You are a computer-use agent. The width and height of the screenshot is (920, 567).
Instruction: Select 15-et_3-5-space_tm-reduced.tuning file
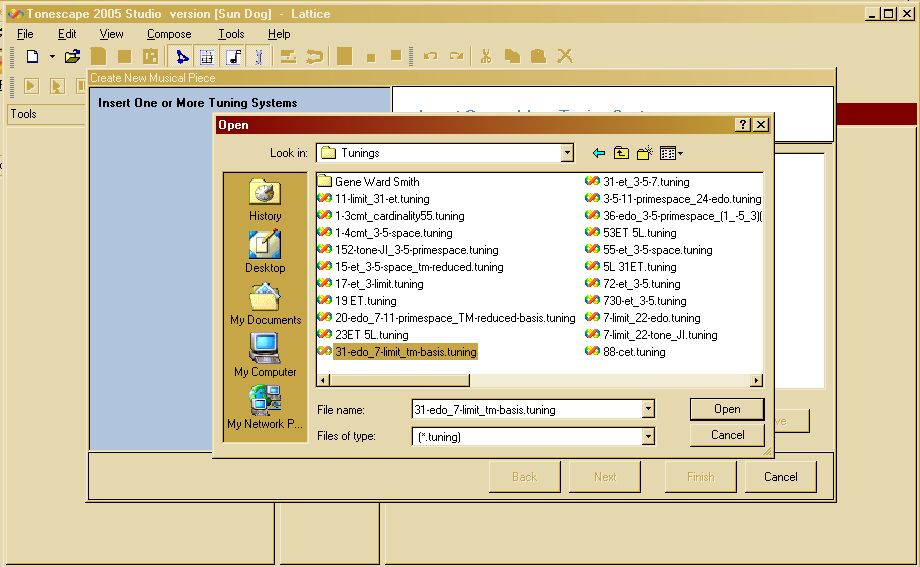(x=411, y=267)
